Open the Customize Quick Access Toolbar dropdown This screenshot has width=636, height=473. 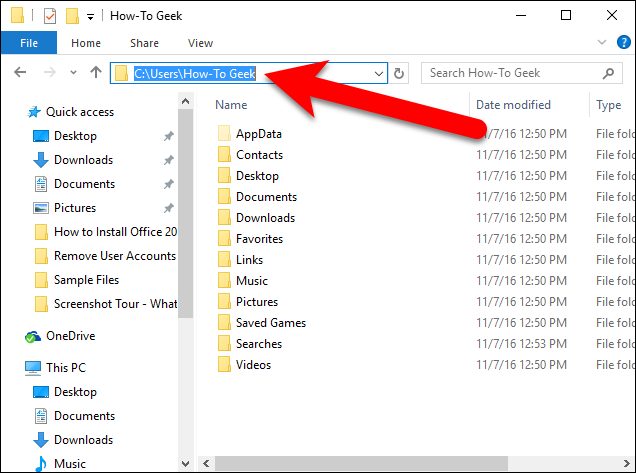90,17
